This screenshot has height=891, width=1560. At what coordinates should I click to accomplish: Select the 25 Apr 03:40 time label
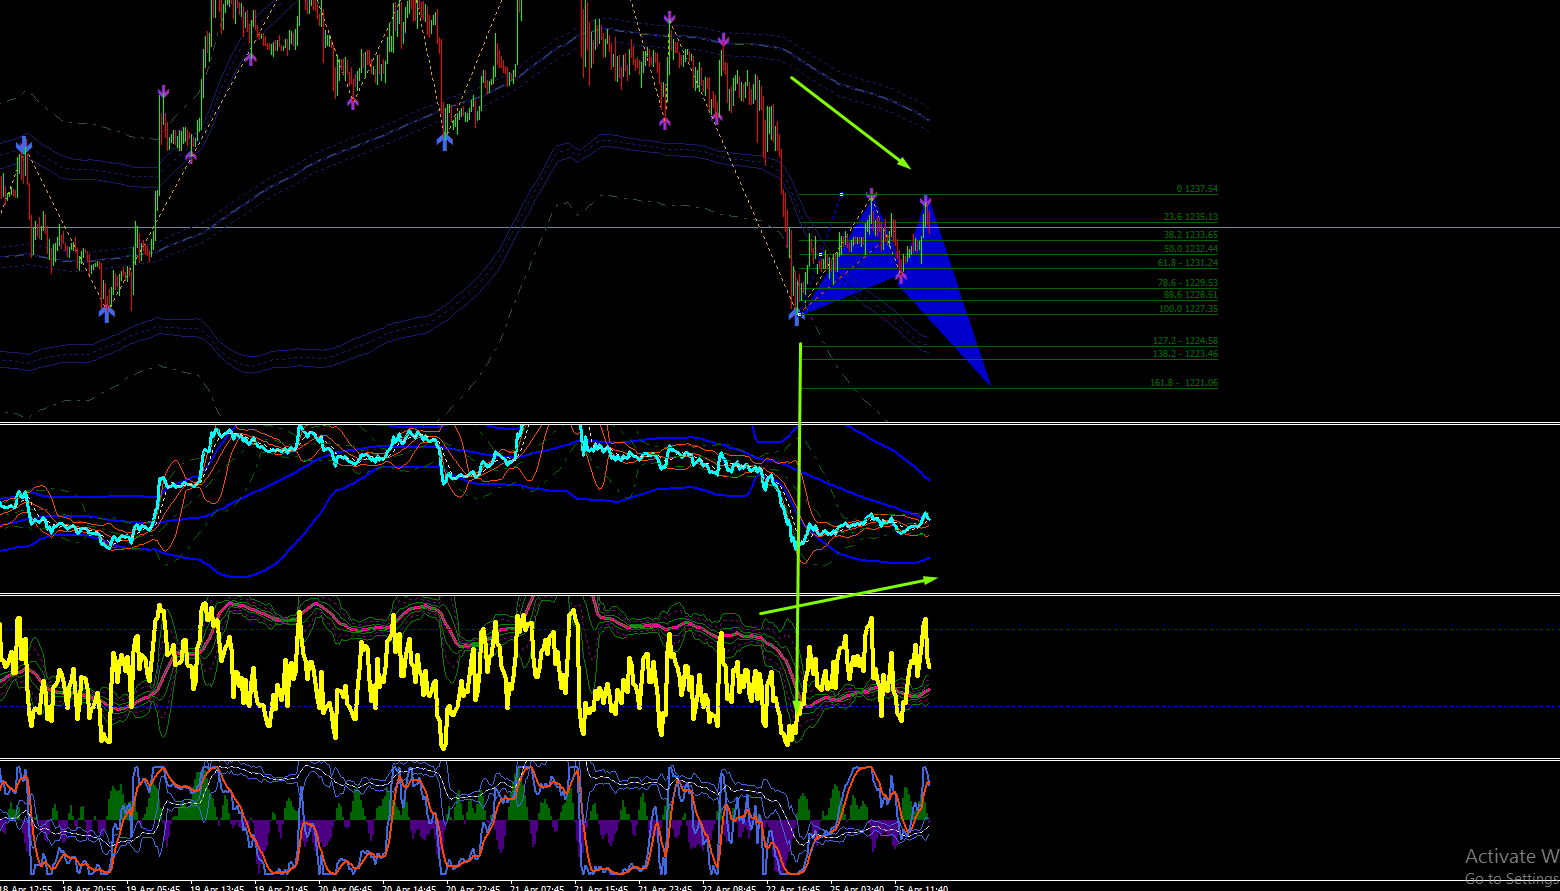[x=857, y=887]
